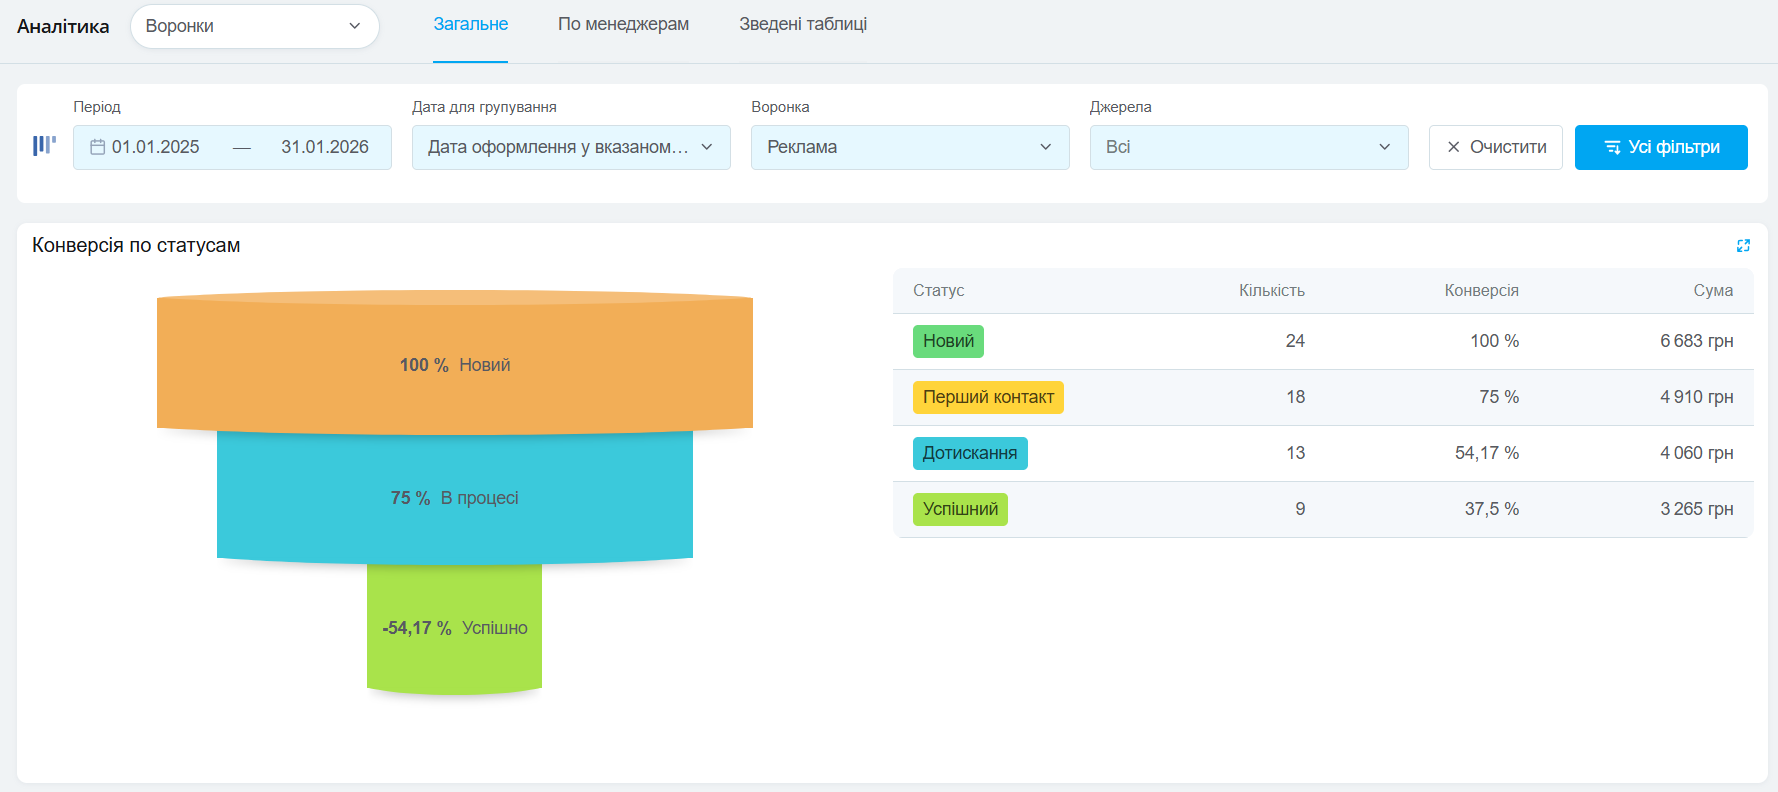Open the По менеджерам tab

(x=623, y=24)
